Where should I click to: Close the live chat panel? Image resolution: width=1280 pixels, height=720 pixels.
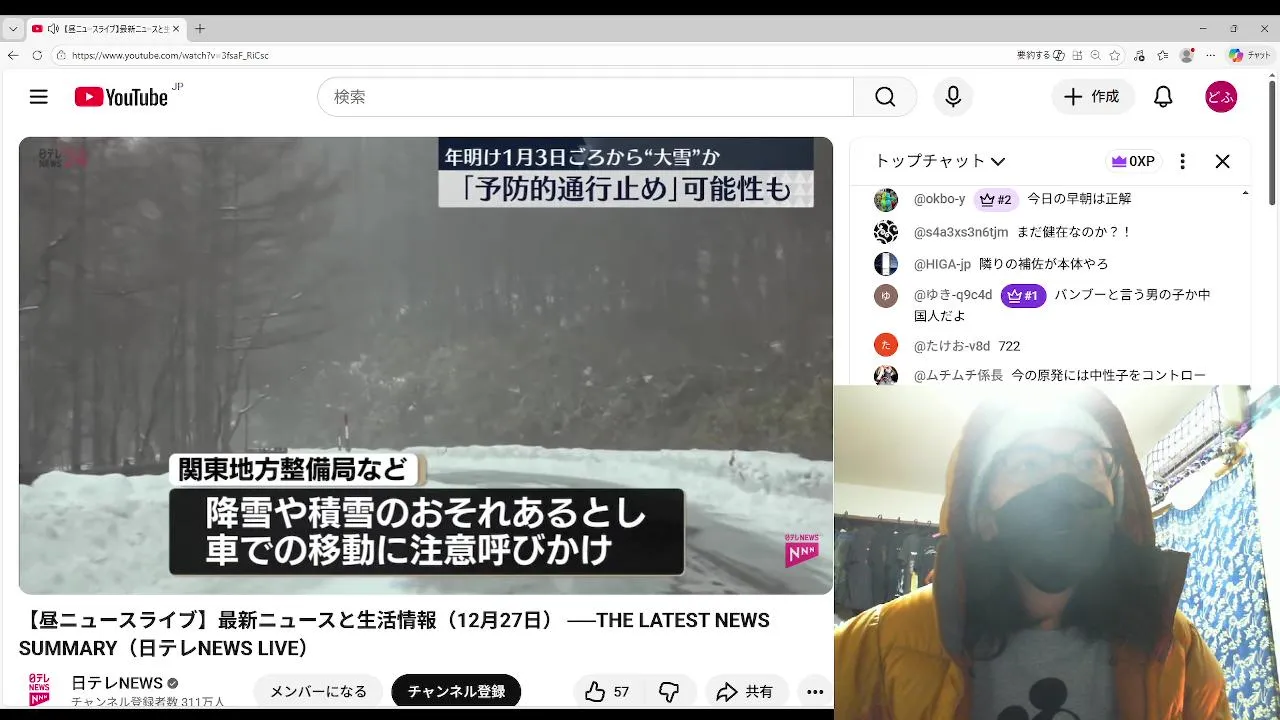click(1222, 161)
